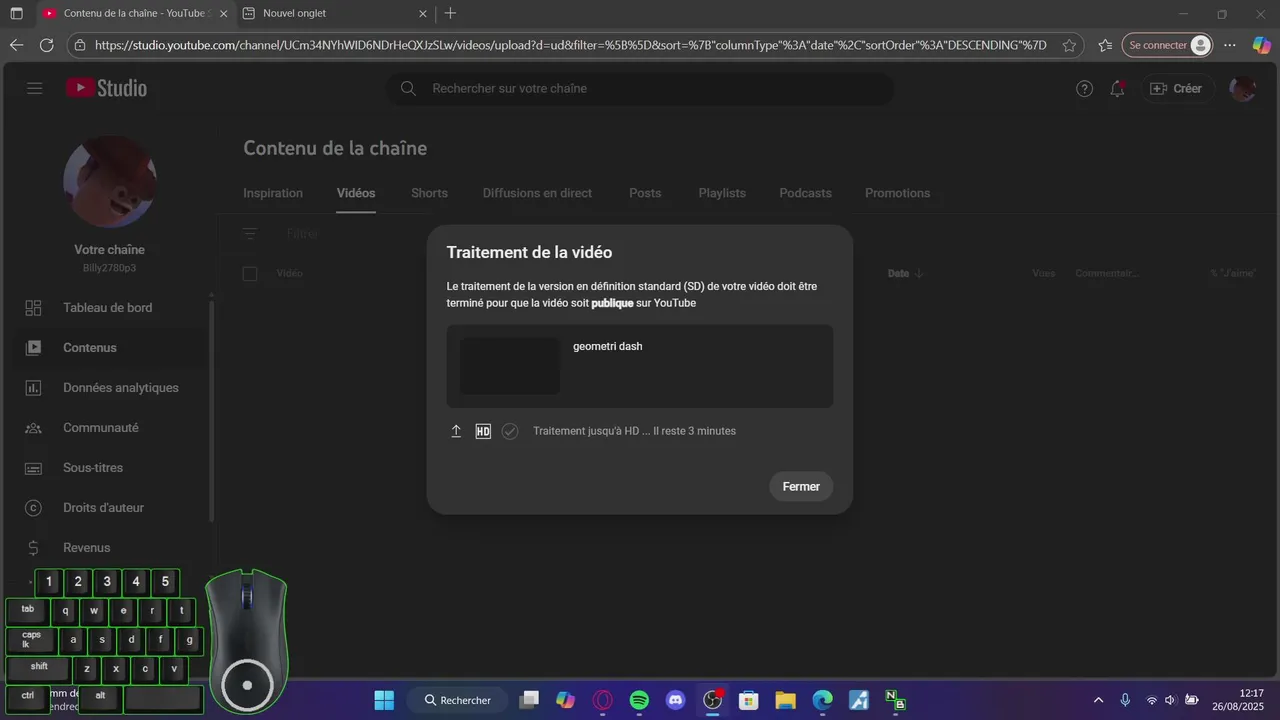
Task: Sort by the Date column header
Action: [905, 273]
